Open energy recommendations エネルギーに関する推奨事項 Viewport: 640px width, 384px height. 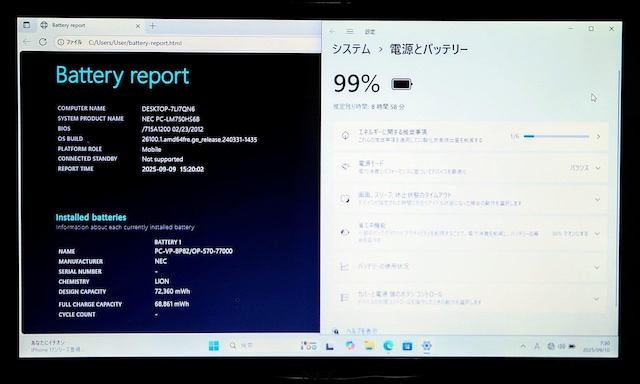(471, 136)
